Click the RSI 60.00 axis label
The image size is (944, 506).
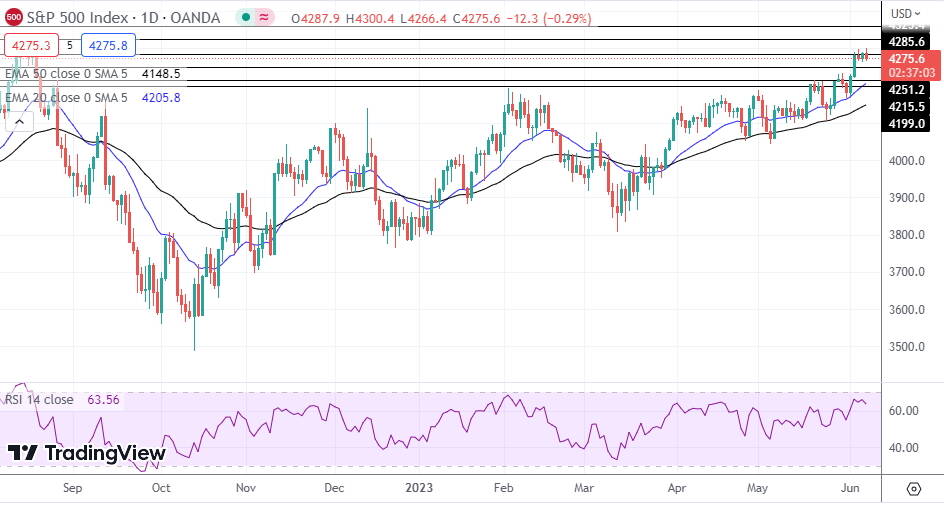(x=904, y=411)
